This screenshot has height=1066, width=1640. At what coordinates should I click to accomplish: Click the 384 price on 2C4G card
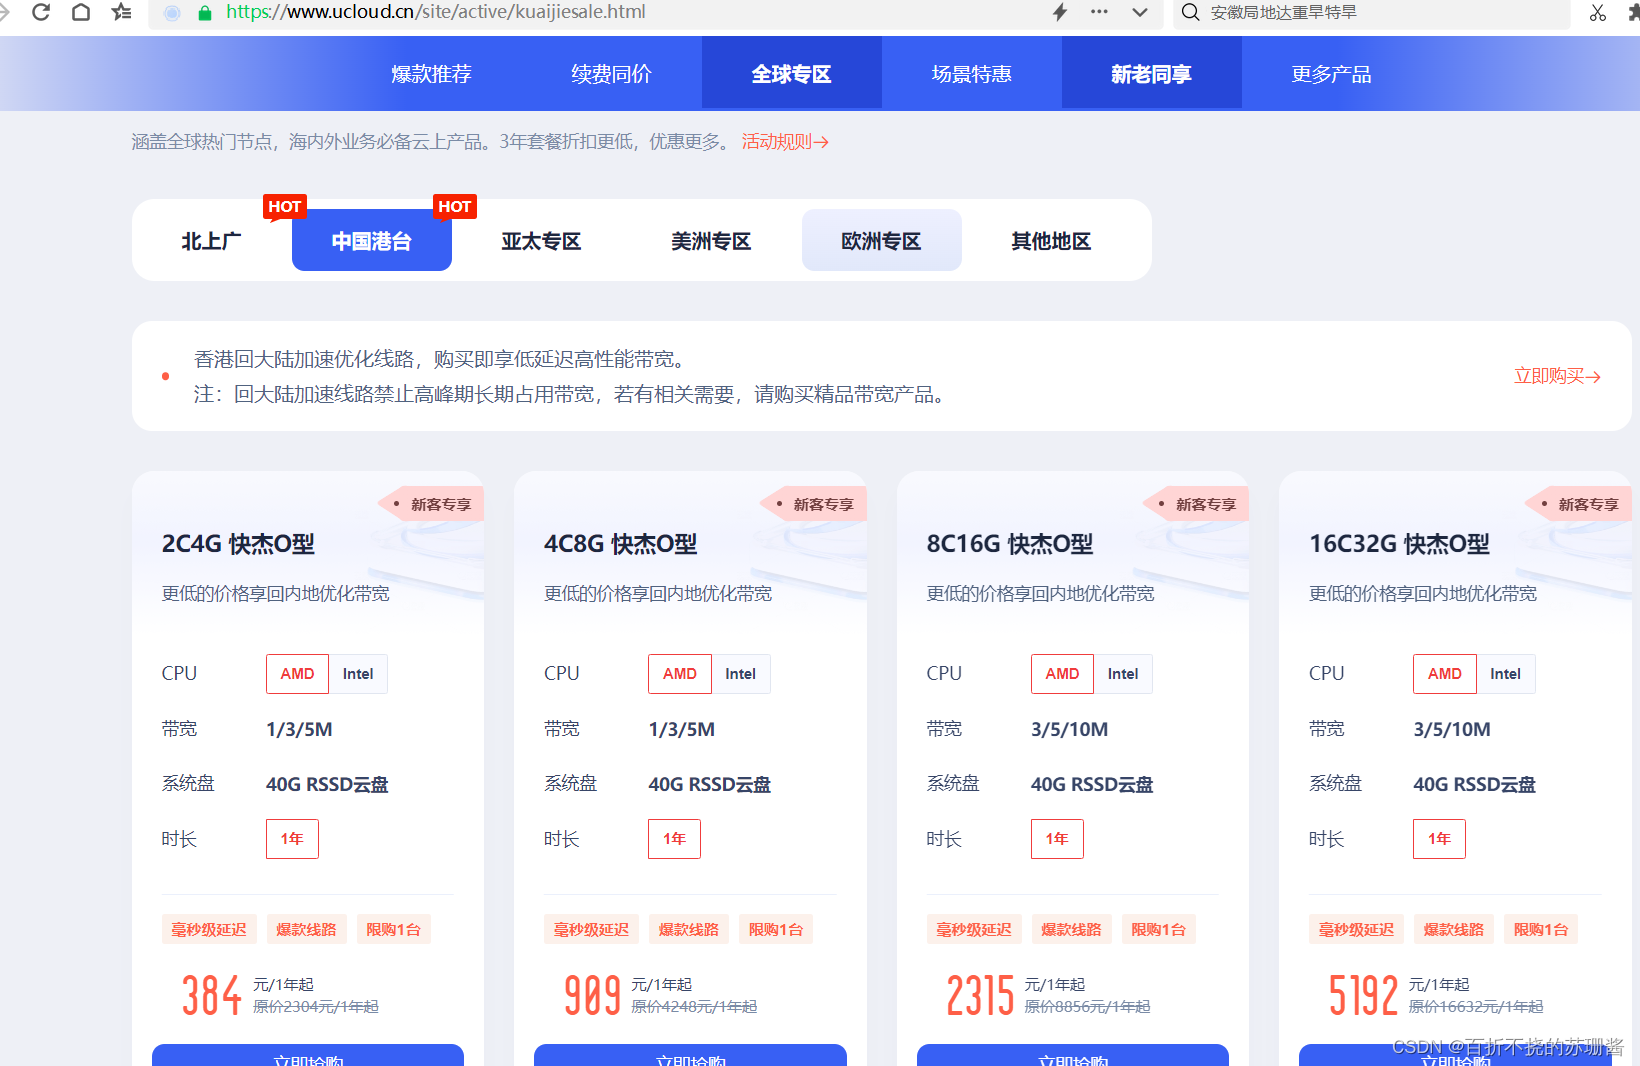pos(212,995)
